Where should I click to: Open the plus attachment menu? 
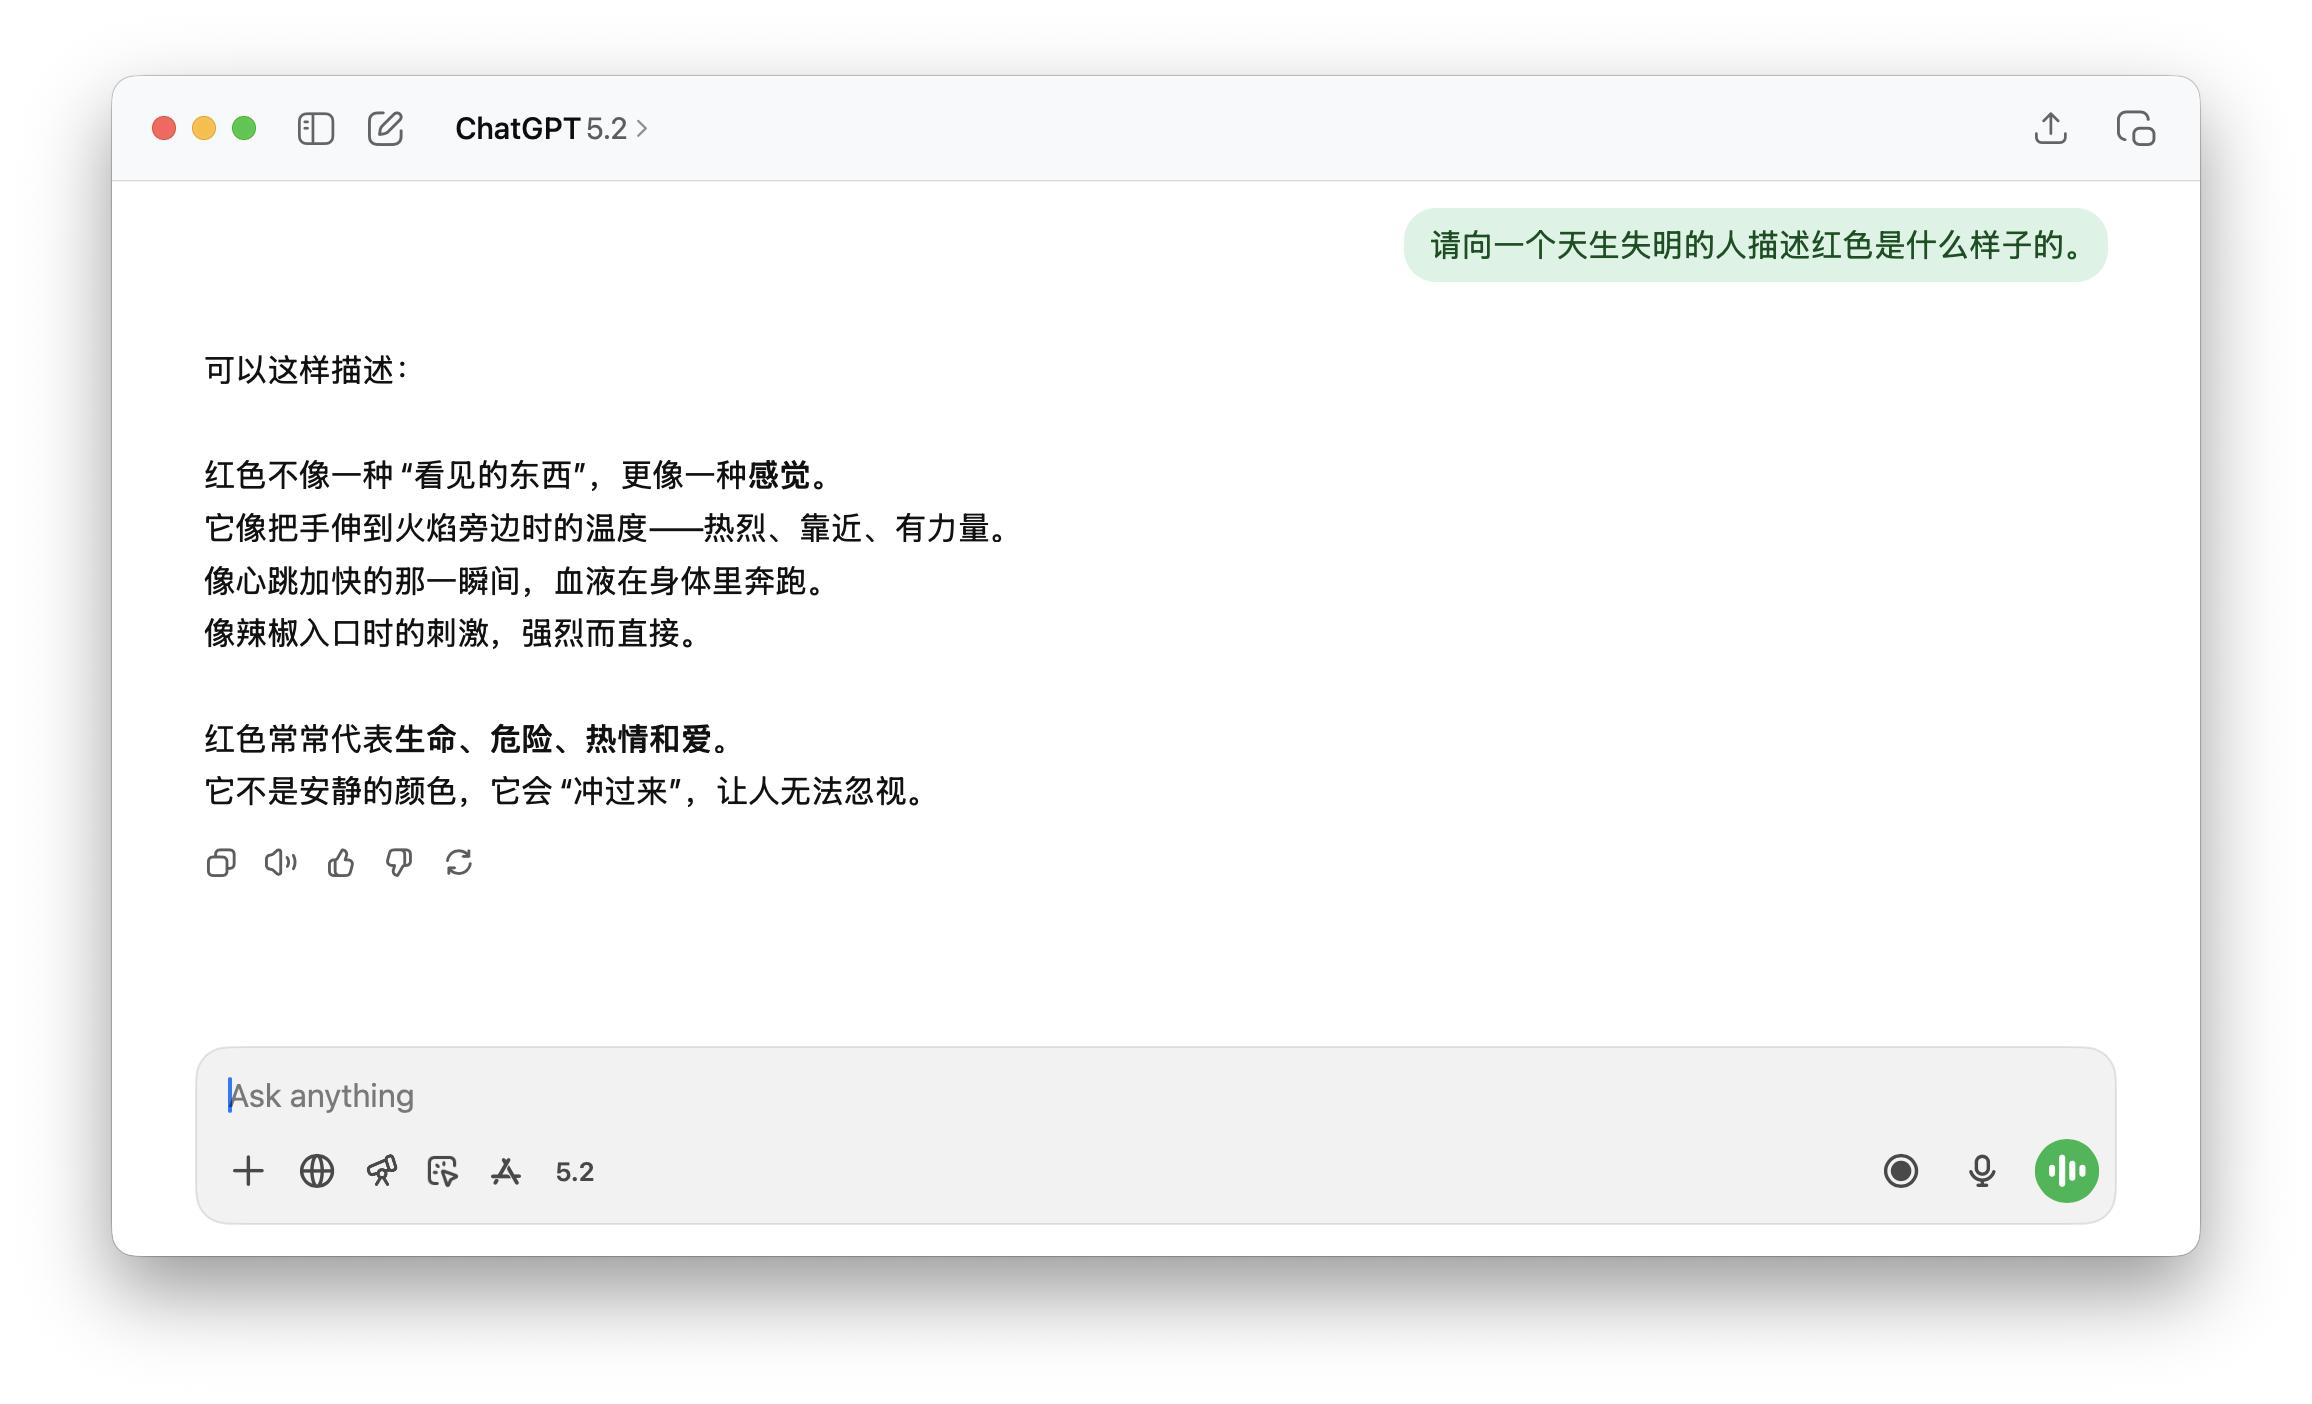point(248,1171)
